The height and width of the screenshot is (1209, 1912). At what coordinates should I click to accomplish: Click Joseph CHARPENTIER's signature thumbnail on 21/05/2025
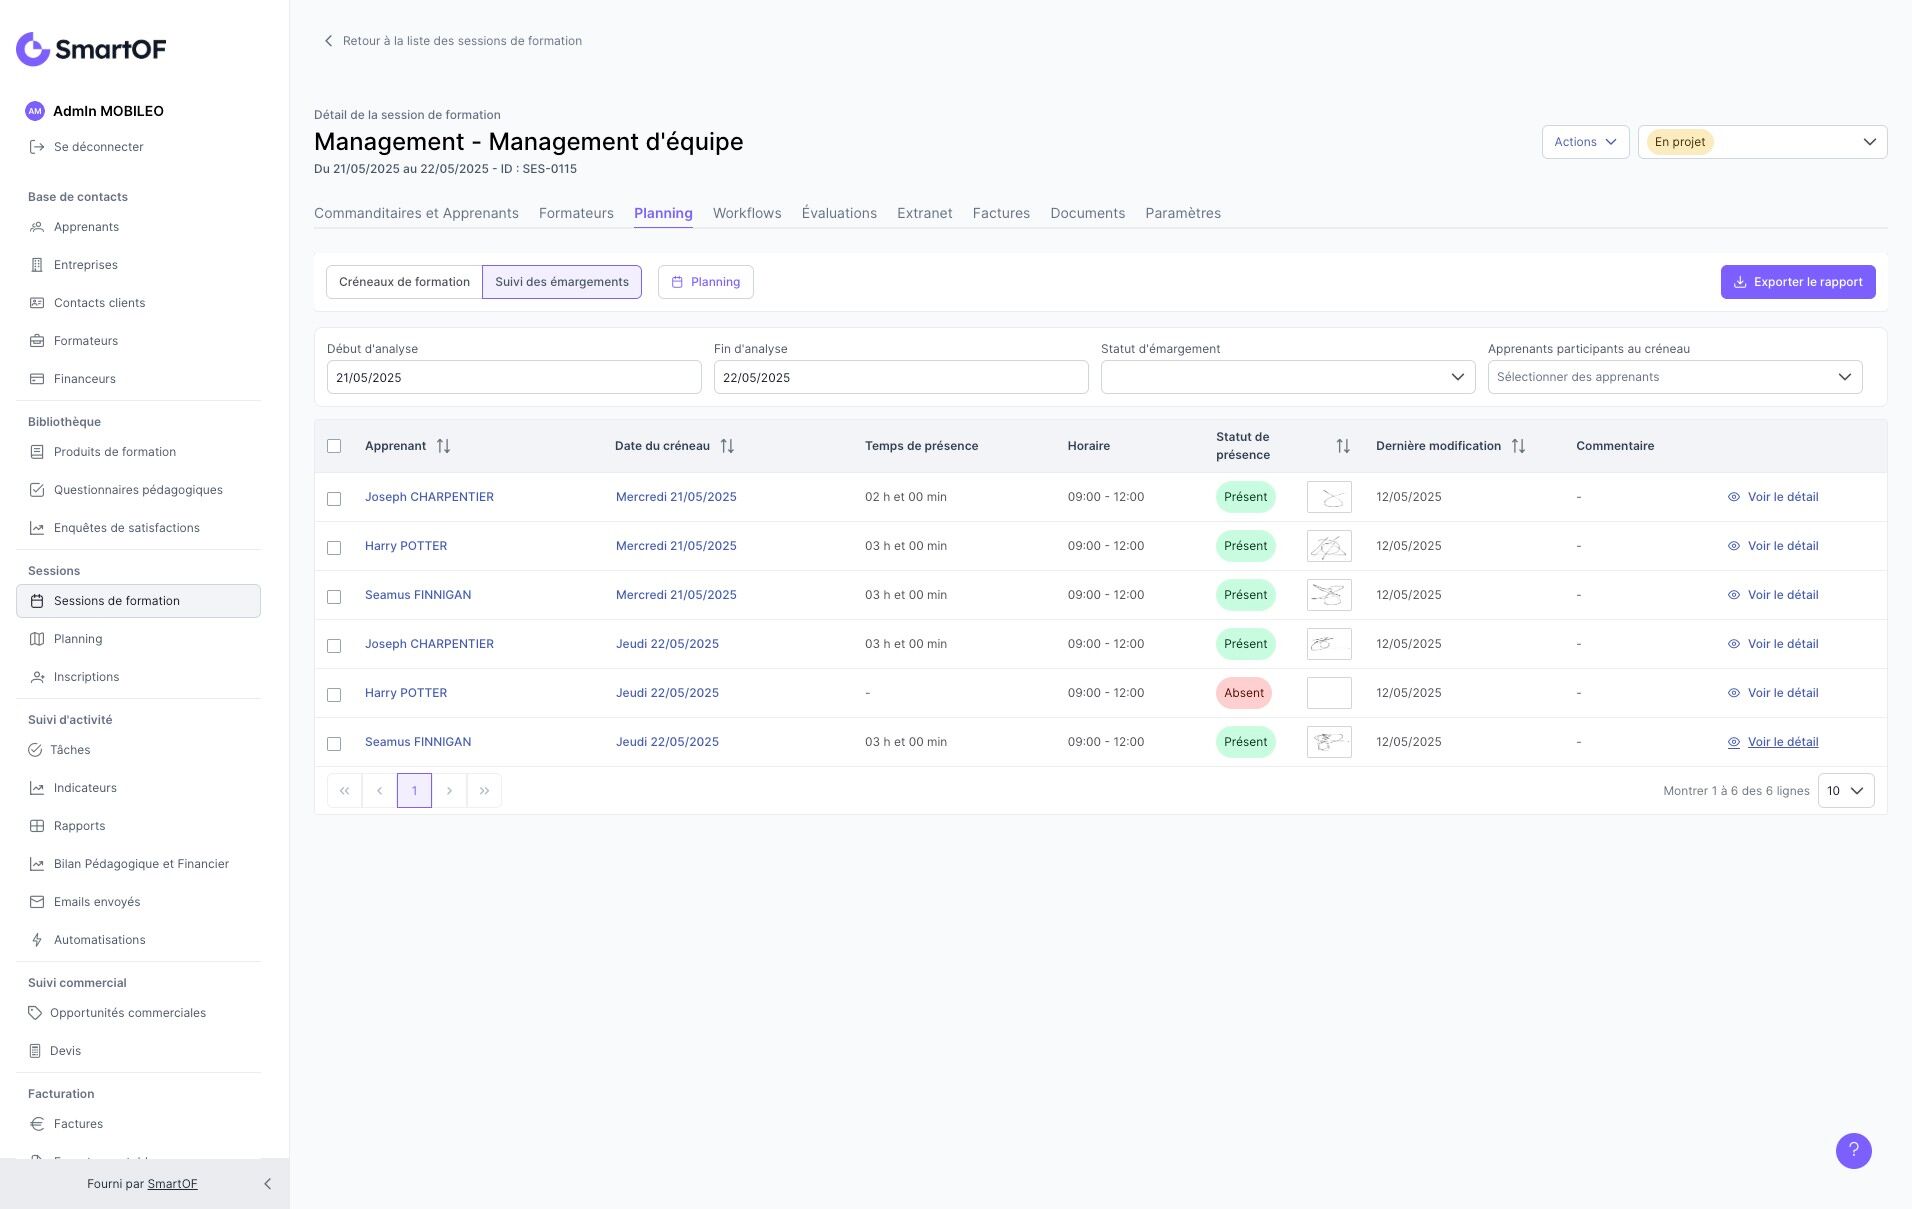[1328, 497]
